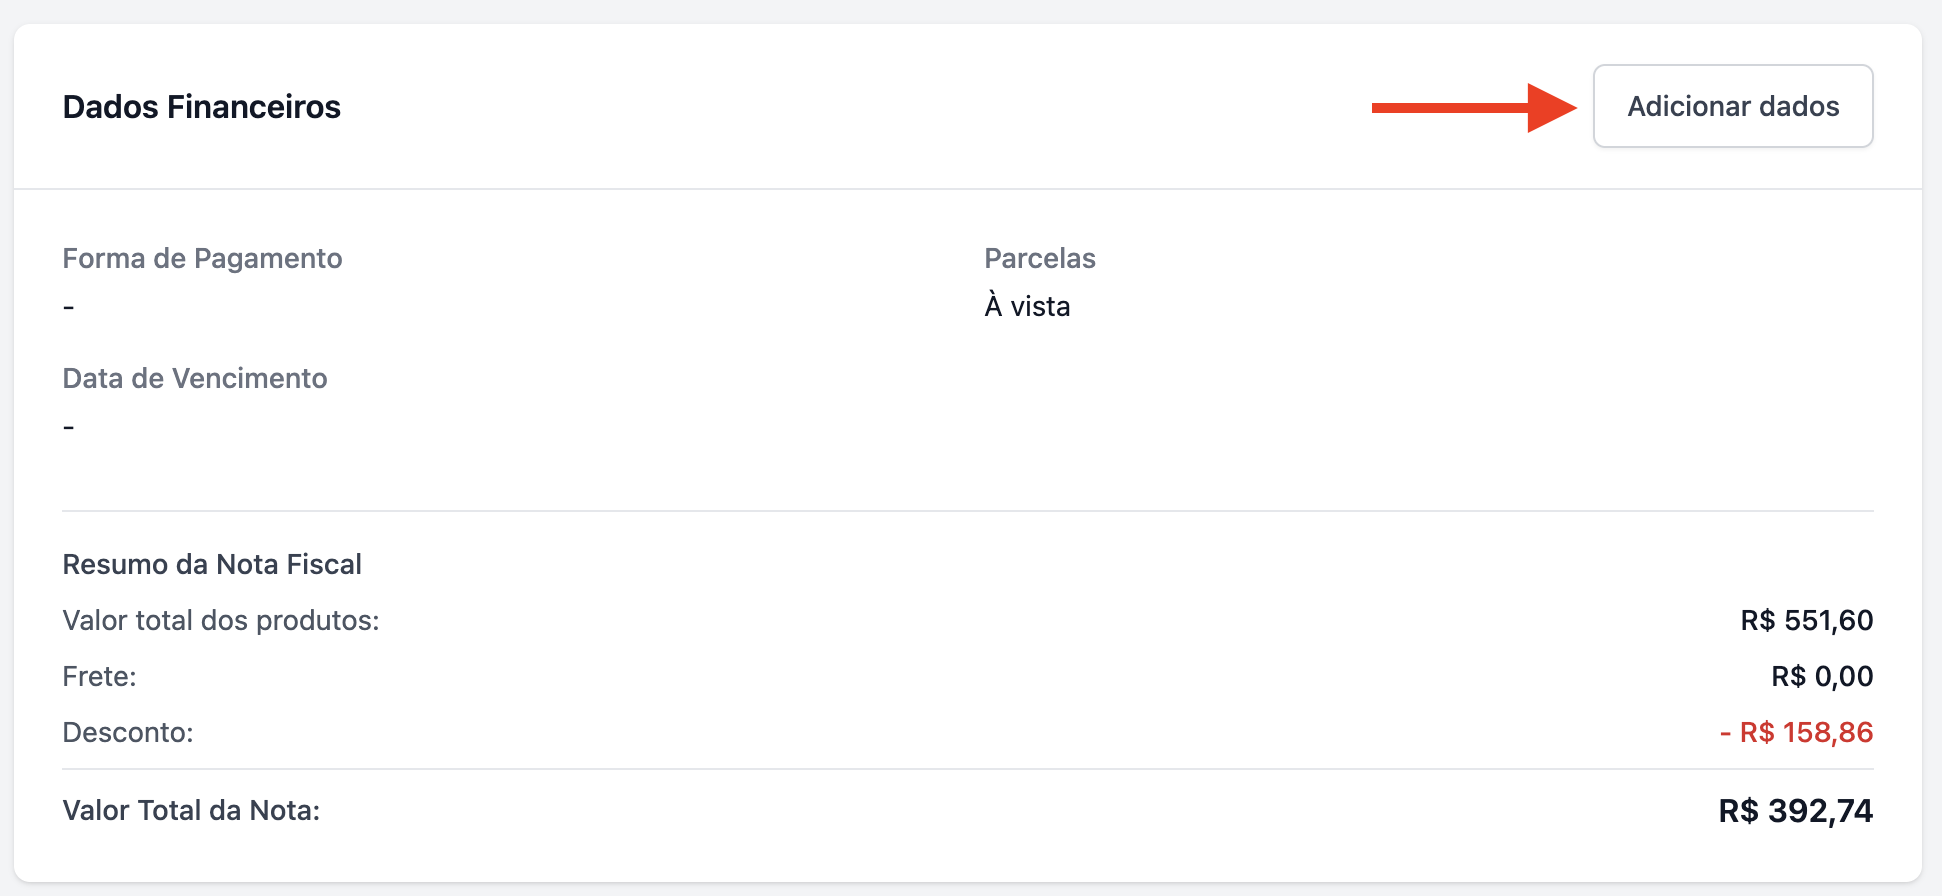Click the divider line above Resumo da Nota Fiscal
1942x896 pixels.
pyautogui.click(x=967, y=511)
